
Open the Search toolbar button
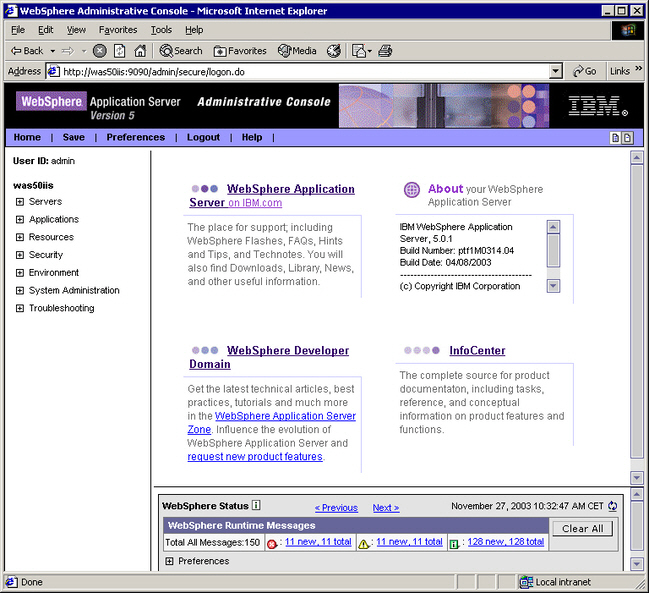click(181, 51)
